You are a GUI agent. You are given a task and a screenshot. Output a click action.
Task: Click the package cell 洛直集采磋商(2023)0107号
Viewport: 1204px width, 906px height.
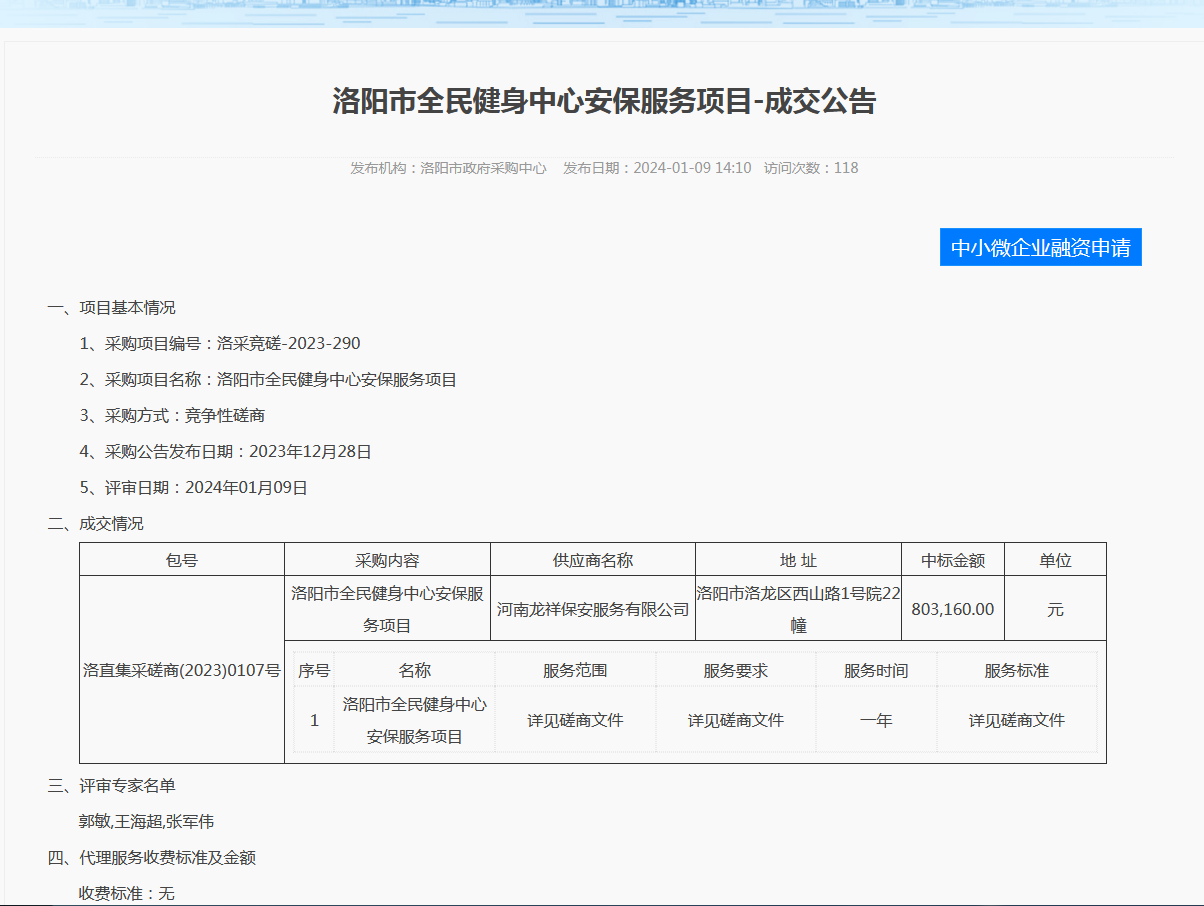(x=182, y=670)
